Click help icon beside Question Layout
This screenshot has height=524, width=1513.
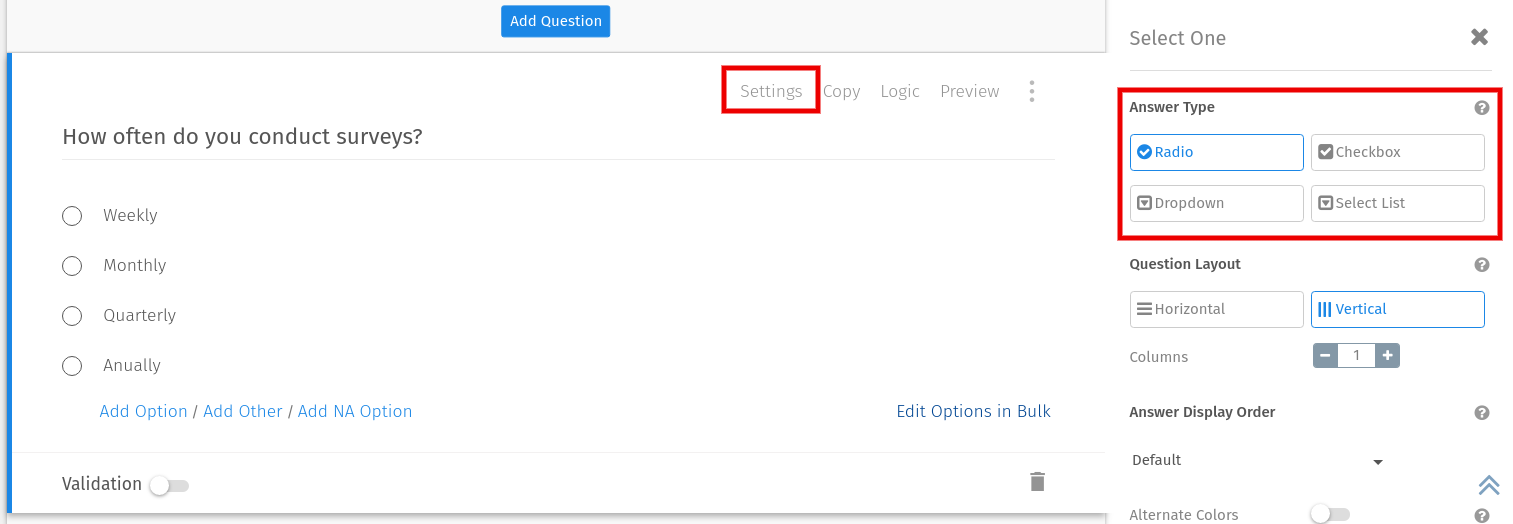point(1481,265)
